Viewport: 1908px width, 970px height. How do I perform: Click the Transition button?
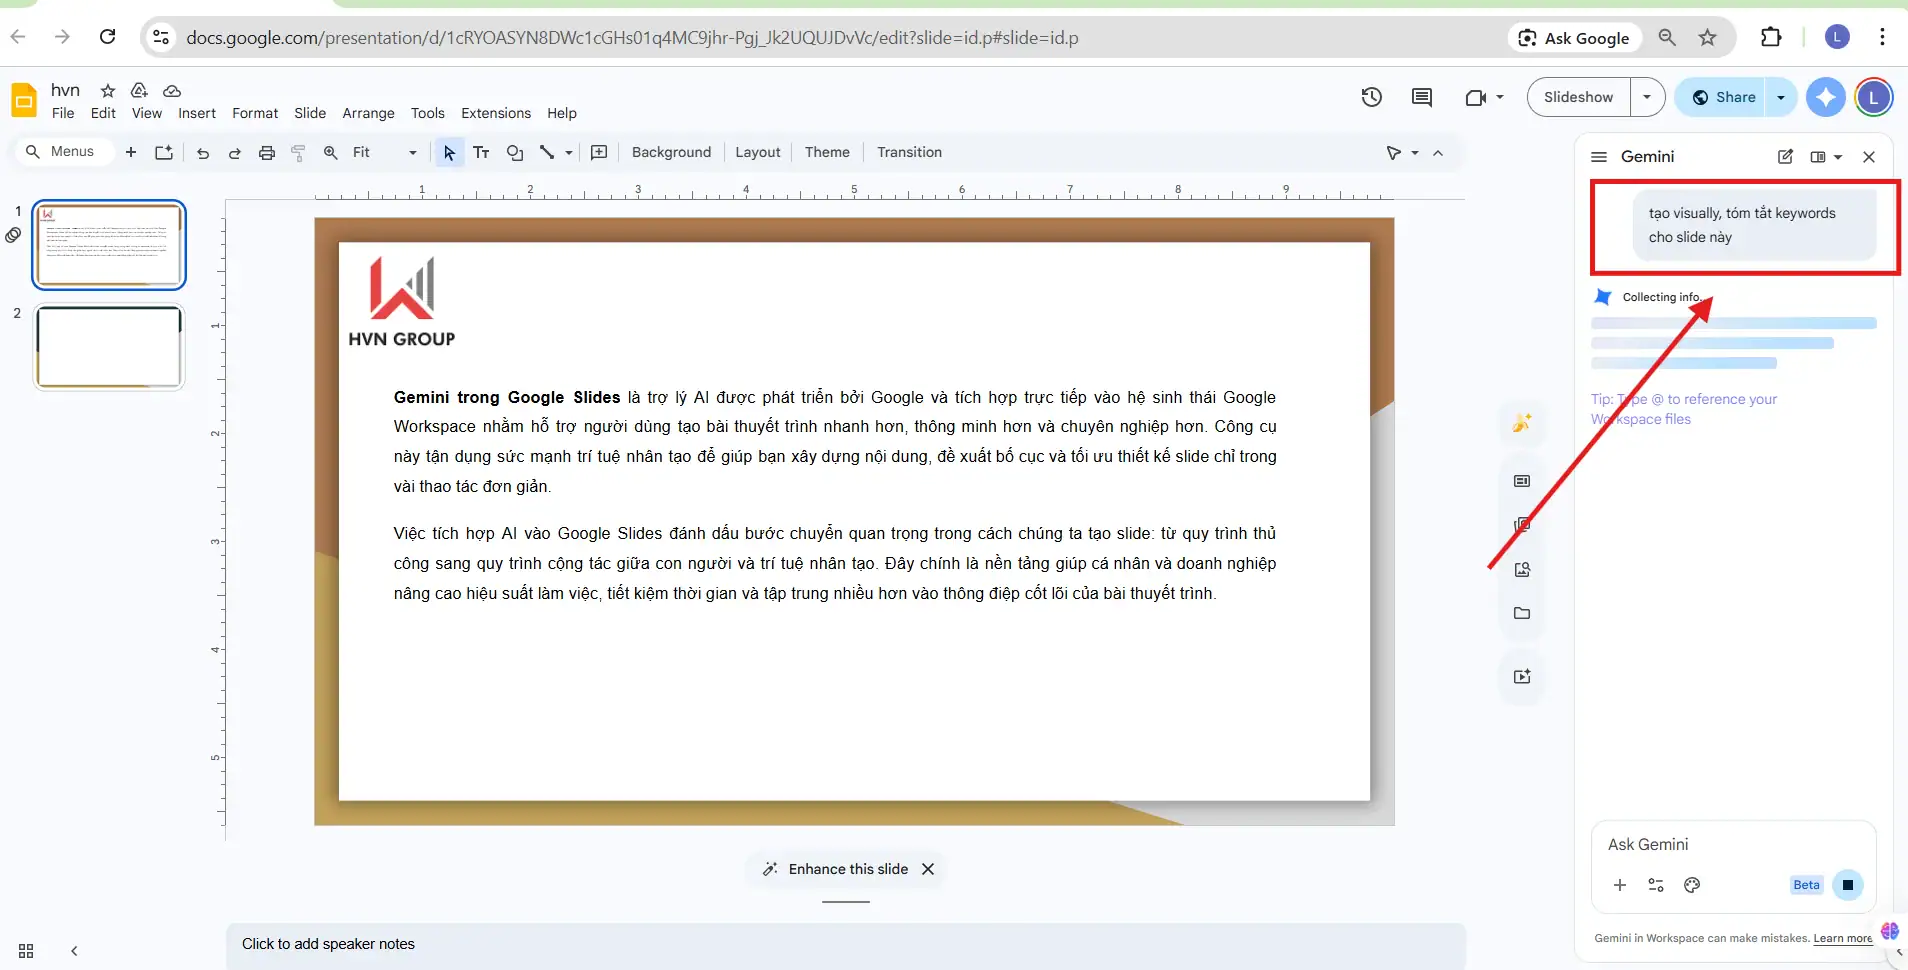909,152
